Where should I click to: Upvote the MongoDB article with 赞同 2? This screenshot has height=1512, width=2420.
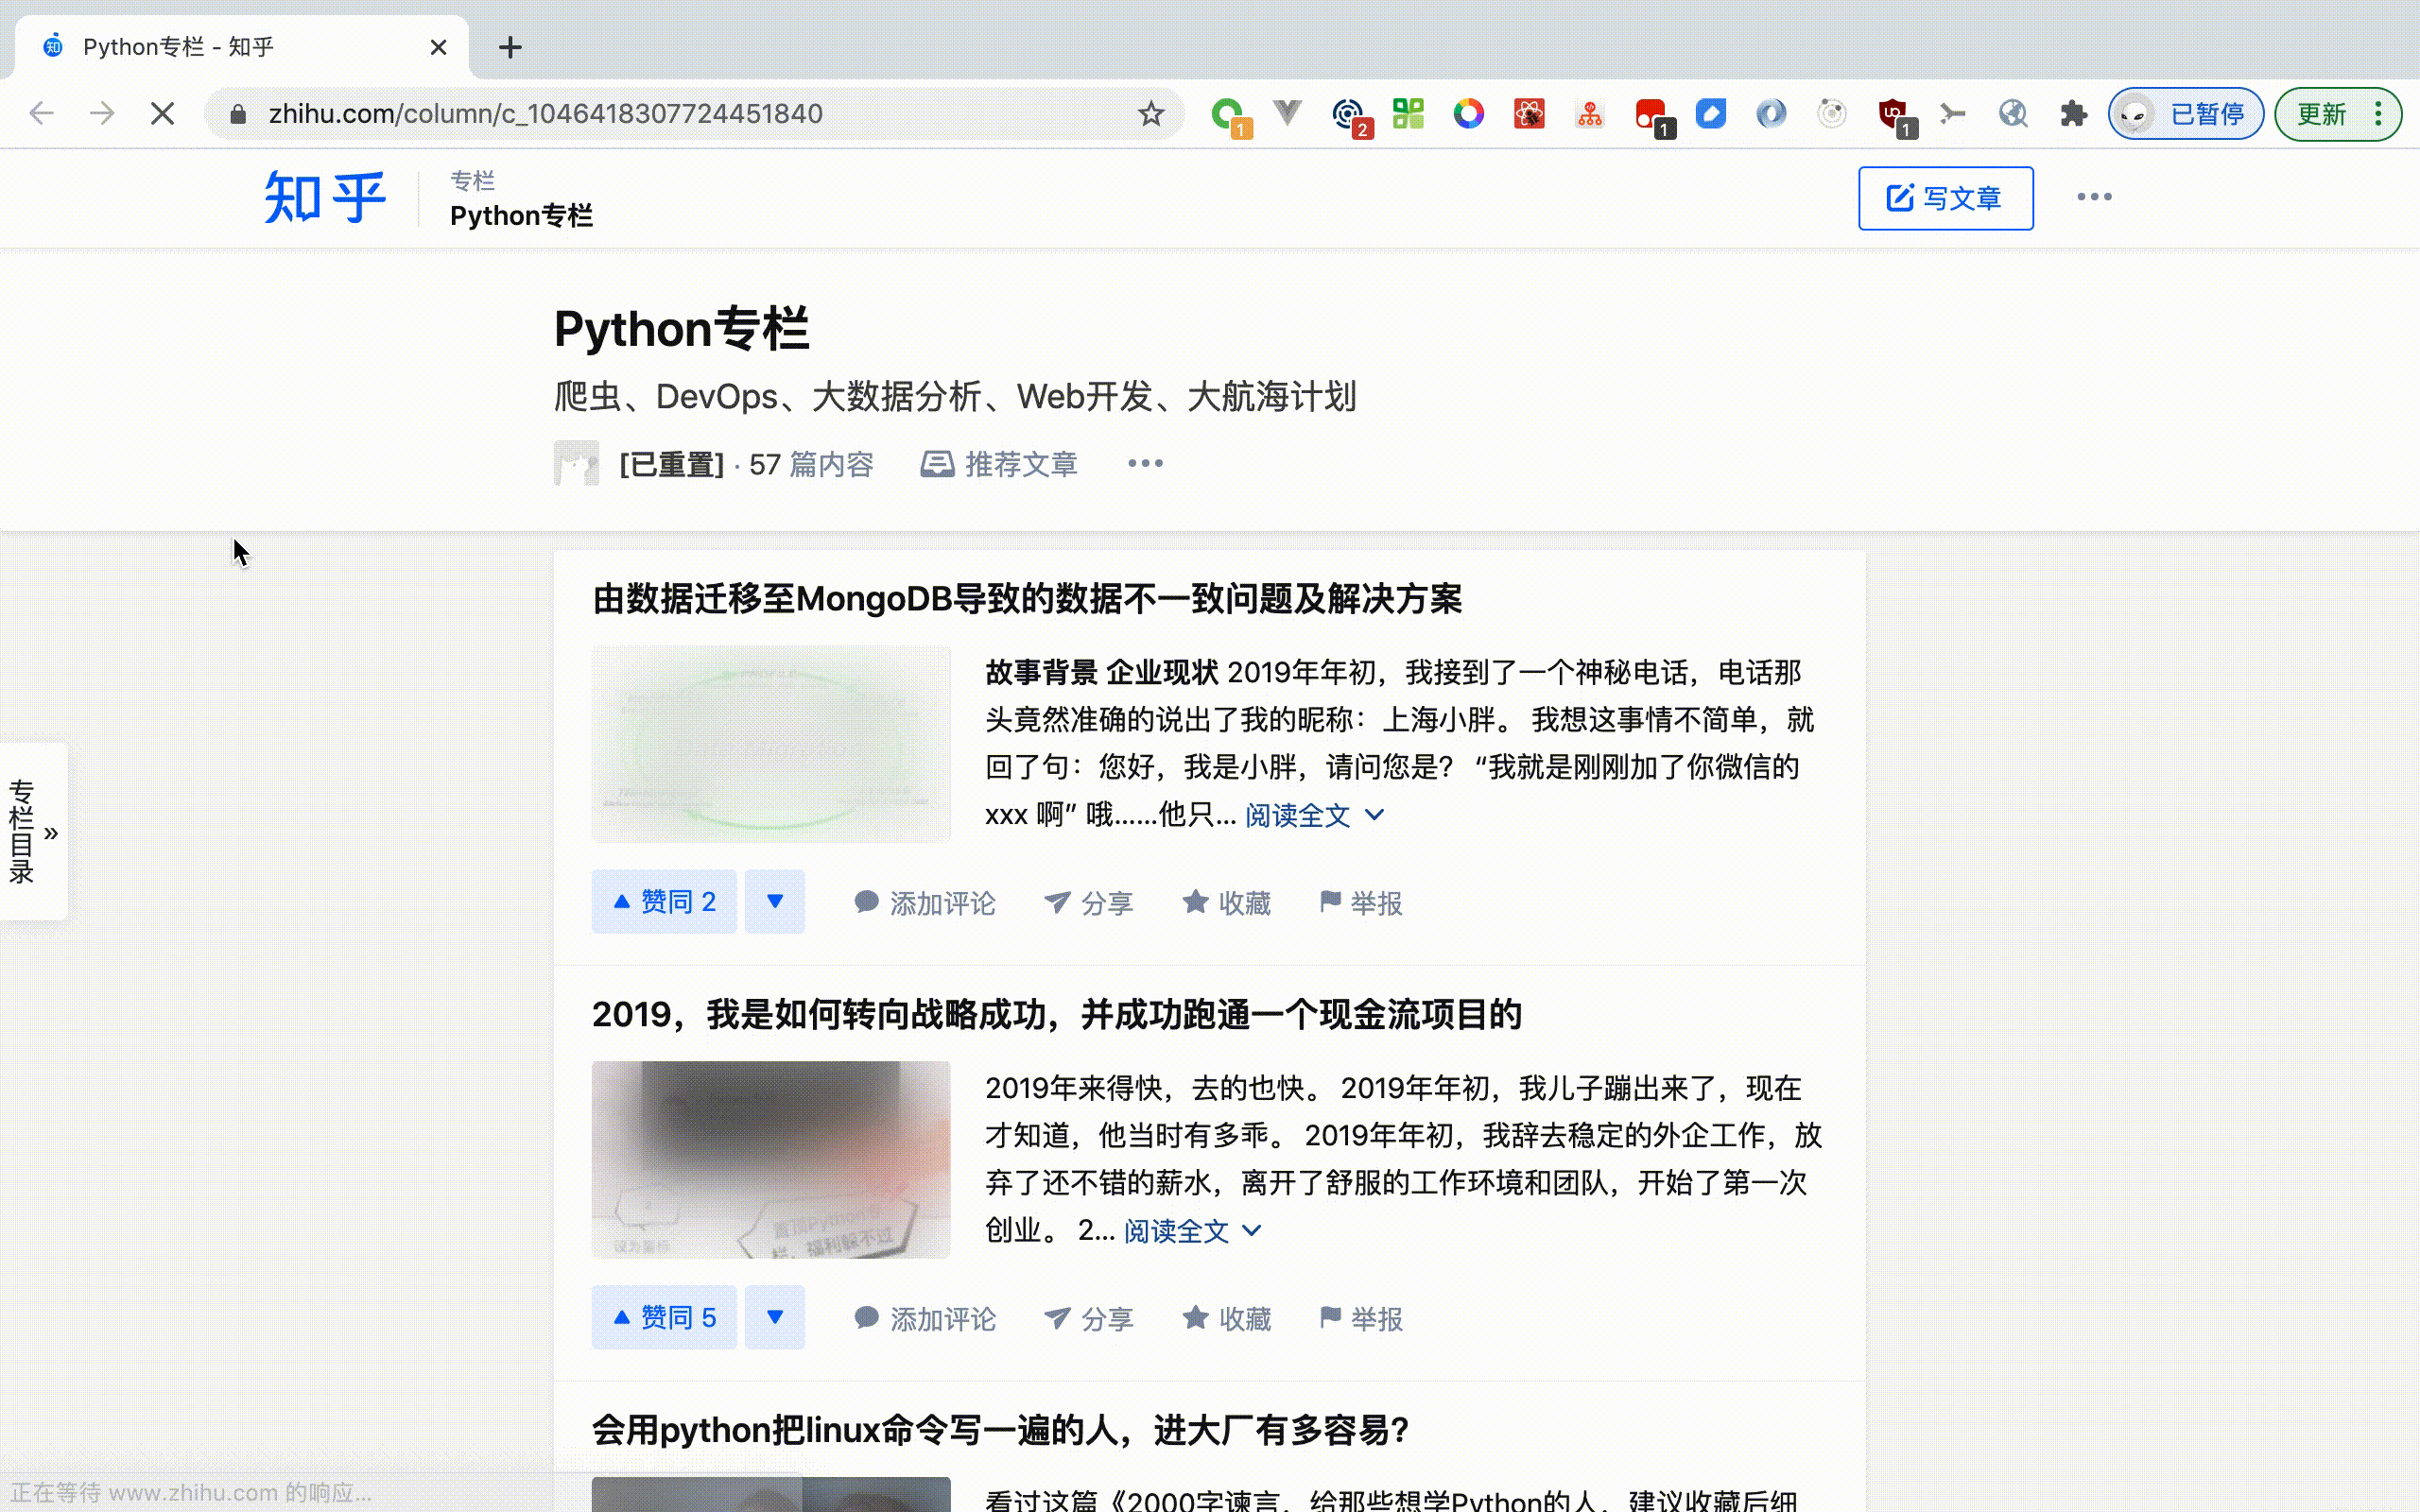click(x=664, y=901)
